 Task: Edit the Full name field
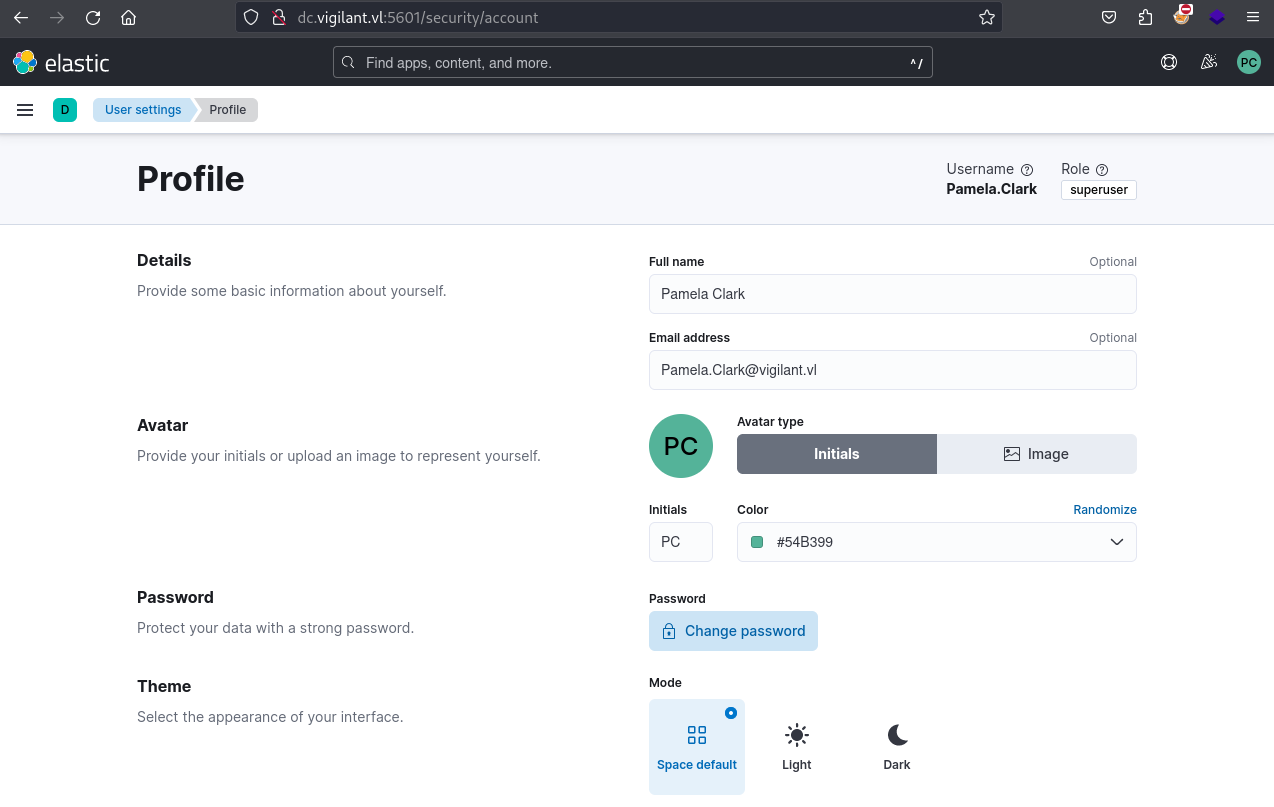point(893,294)
